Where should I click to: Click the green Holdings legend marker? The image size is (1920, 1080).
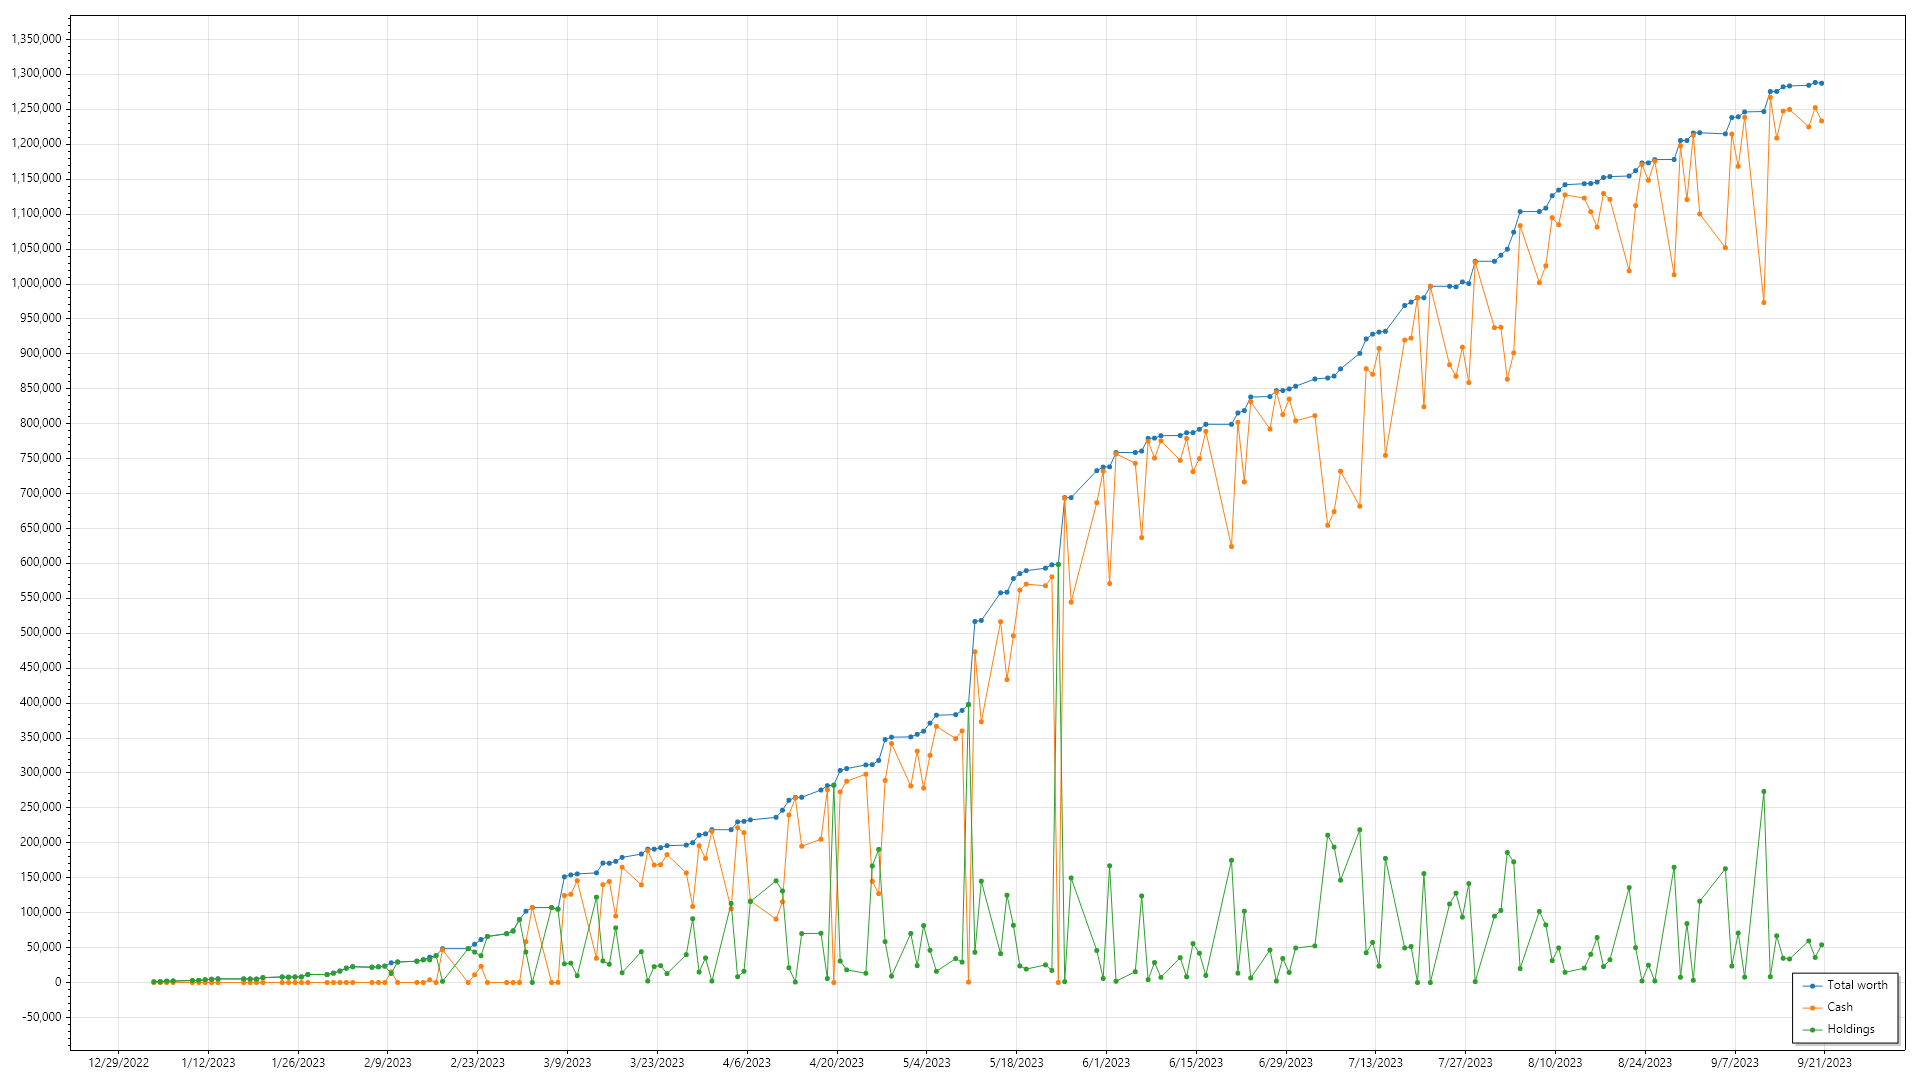[x=1812, y=1030]
